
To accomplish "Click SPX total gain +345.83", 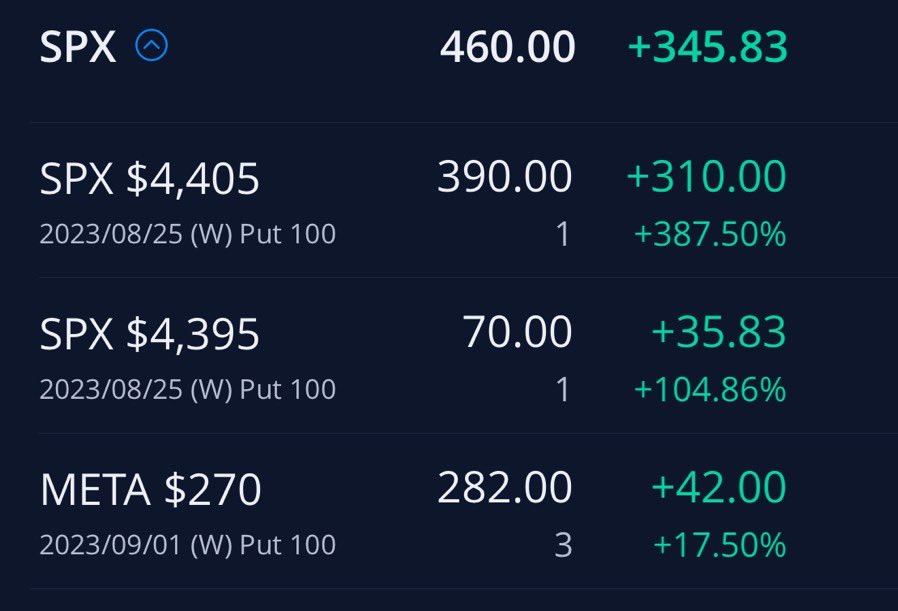I will coord(707,47).
